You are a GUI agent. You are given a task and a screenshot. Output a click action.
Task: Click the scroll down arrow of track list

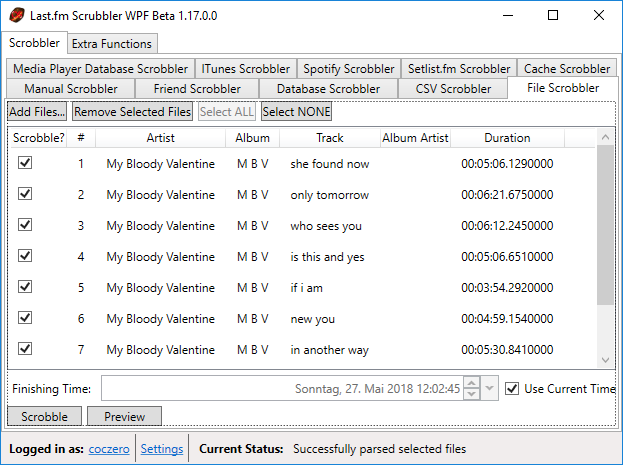pyautogui.click(x=605, y=360)
